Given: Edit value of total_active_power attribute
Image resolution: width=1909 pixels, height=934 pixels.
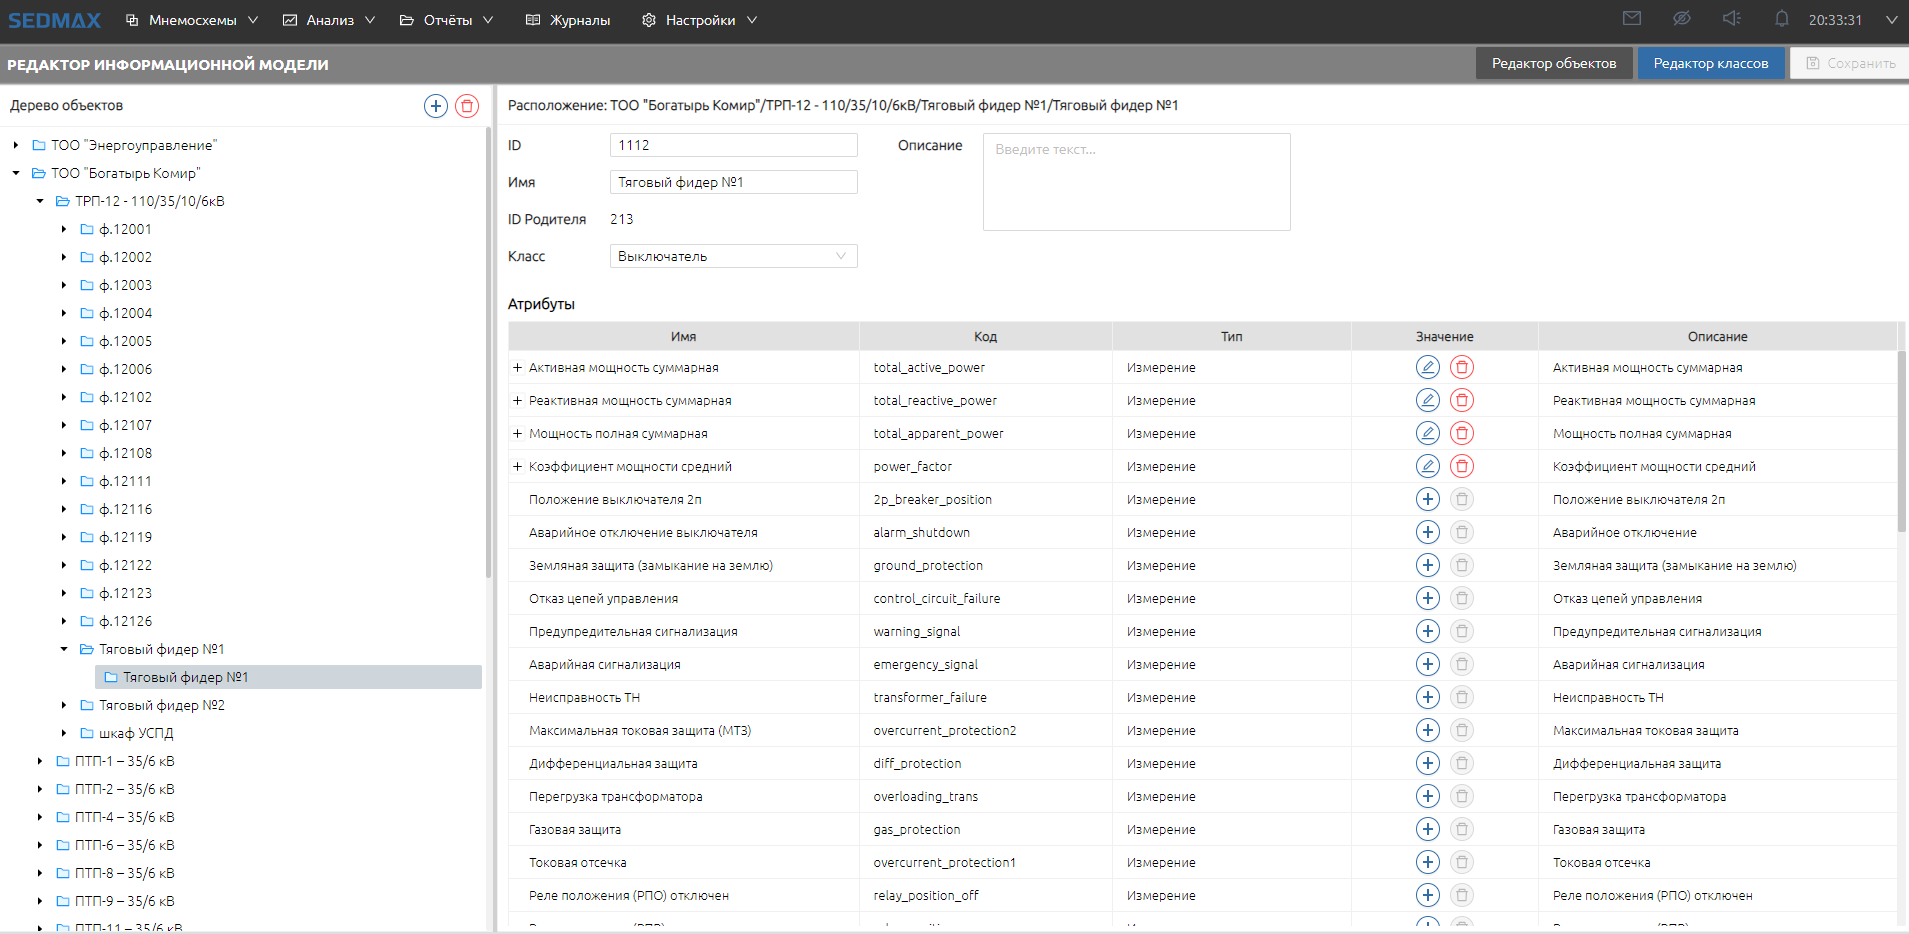Looking at the screenshot, I should 1428,367.
